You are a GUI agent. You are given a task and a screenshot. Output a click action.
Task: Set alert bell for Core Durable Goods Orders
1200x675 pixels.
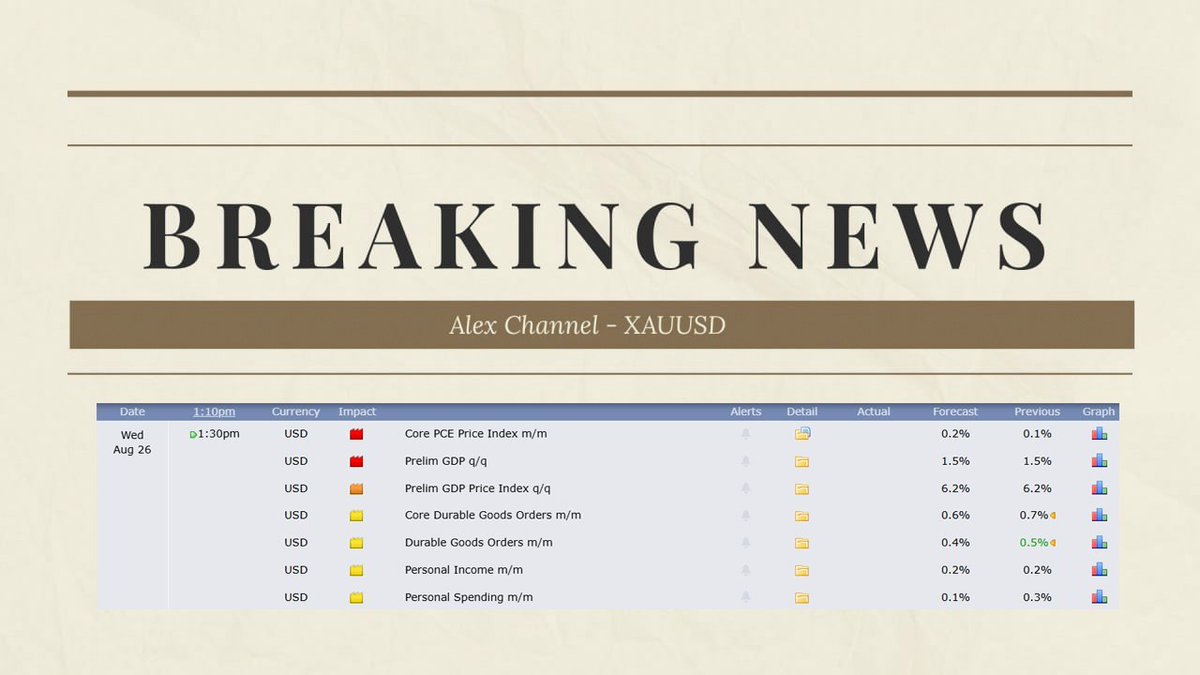click(746, 515)
